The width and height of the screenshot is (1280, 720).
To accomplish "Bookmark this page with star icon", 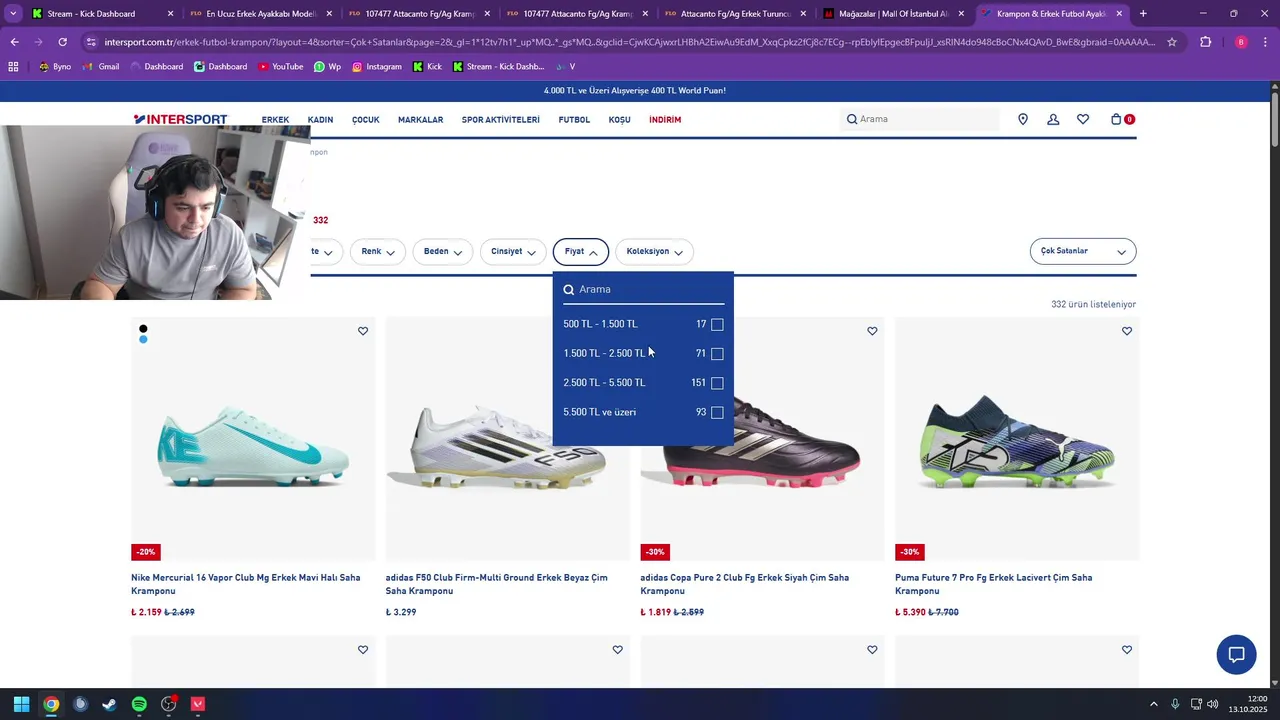I will click(x=1172, y=42).
